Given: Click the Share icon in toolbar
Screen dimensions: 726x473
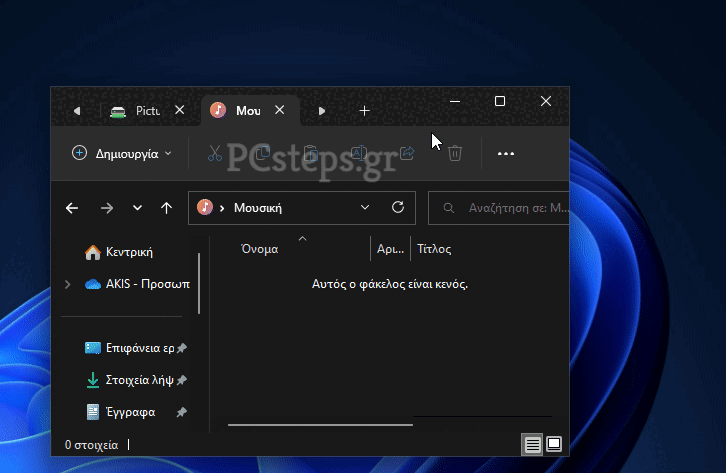Looking at the screenshot, I should pos(407,153).
